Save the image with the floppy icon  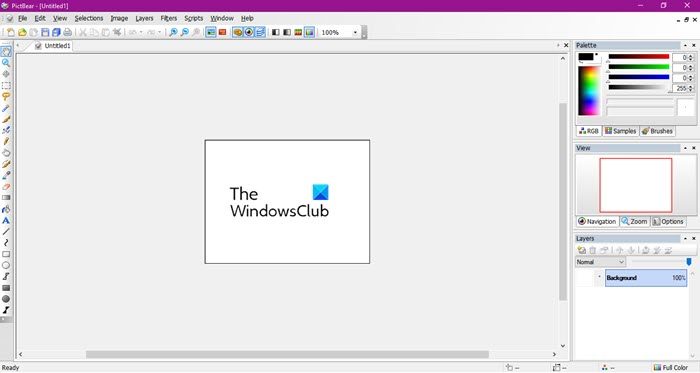45,32
